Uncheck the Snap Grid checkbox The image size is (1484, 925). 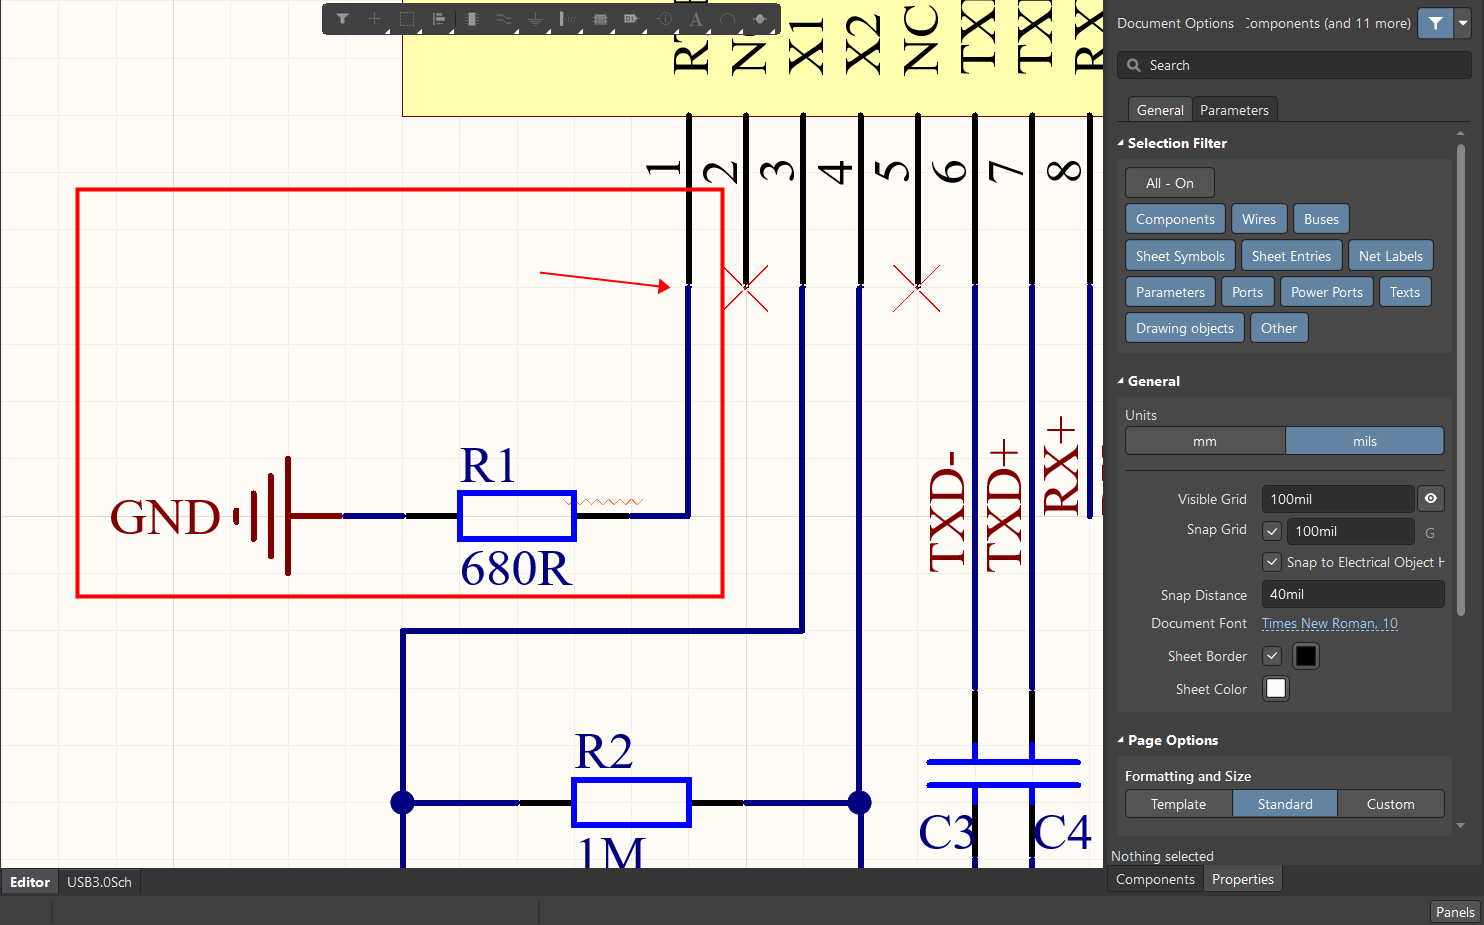click(x=1272, y=531)
